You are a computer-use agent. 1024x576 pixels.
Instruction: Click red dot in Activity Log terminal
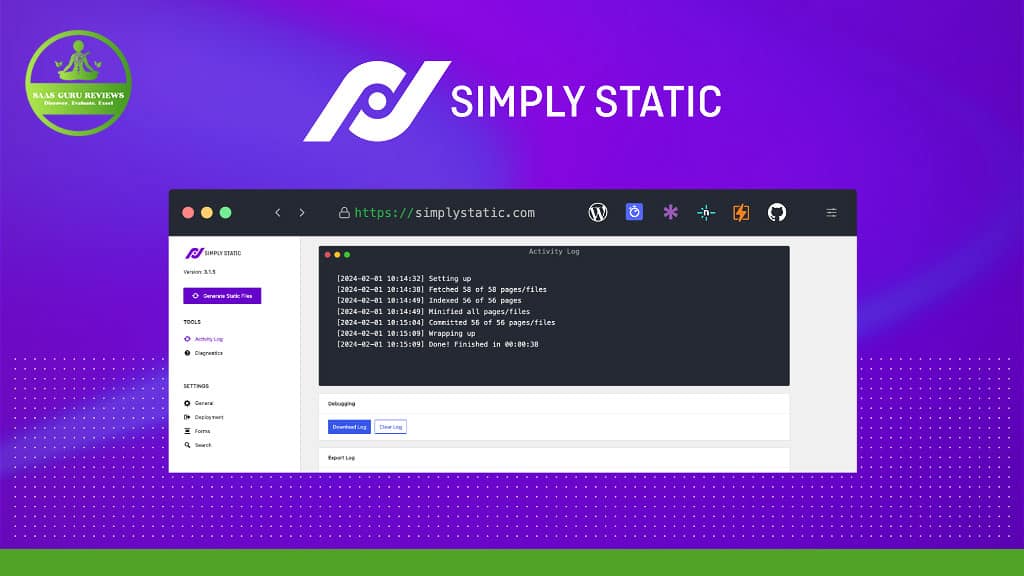[x=328, y=255]
